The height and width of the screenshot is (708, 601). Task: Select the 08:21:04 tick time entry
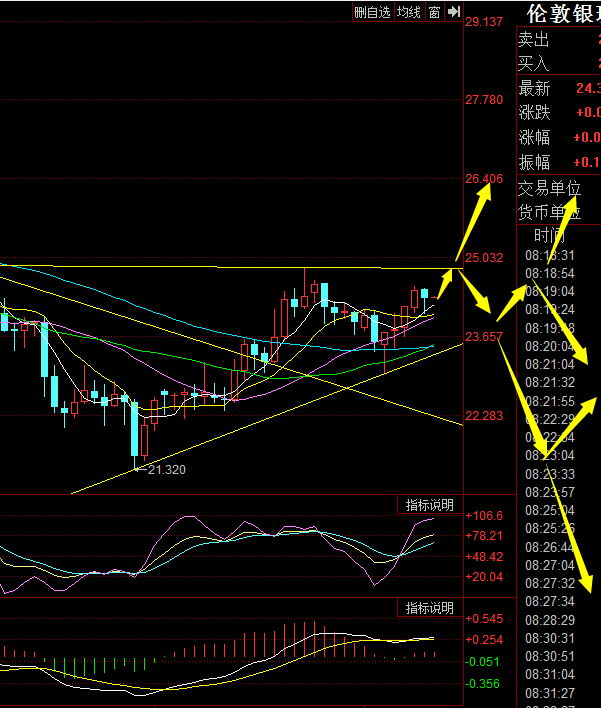[x=550, y=365]
